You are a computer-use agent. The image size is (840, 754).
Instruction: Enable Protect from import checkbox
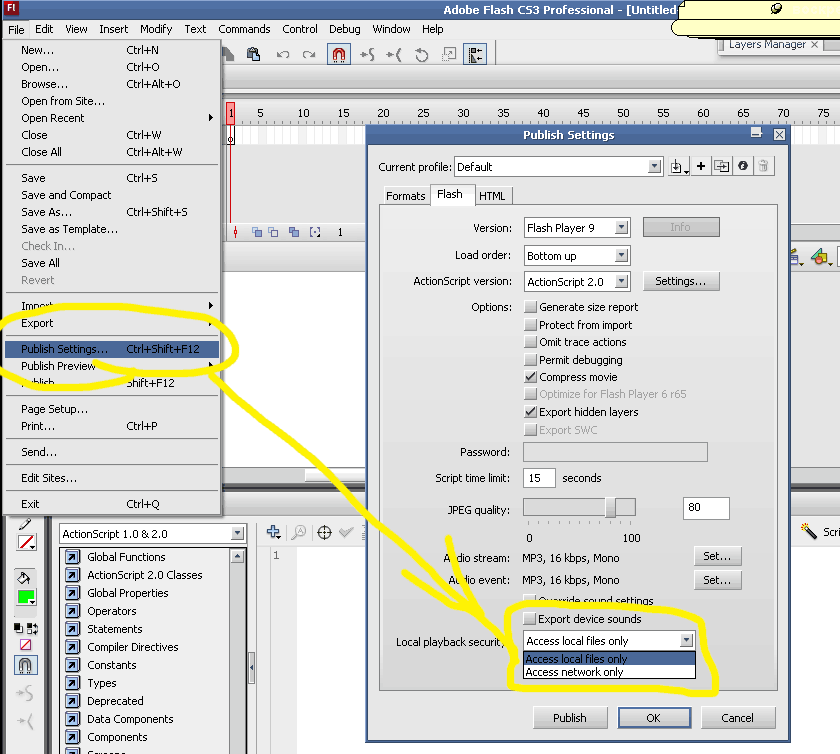tap(530, 325)
